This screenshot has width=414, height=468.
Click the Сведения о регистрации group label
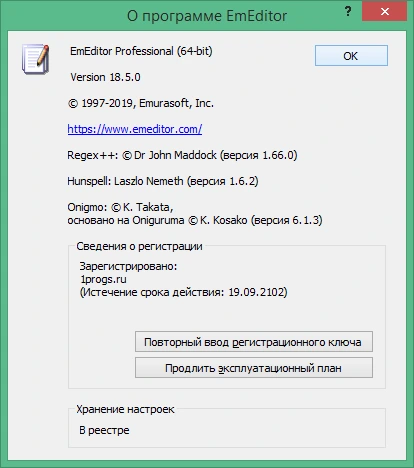coord(139,246)
